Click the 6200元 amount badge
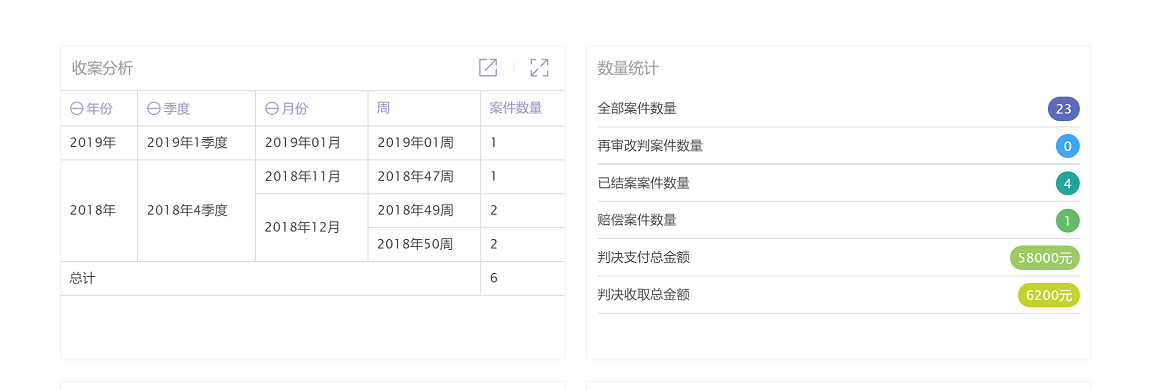 click(x=1049, y=295)
